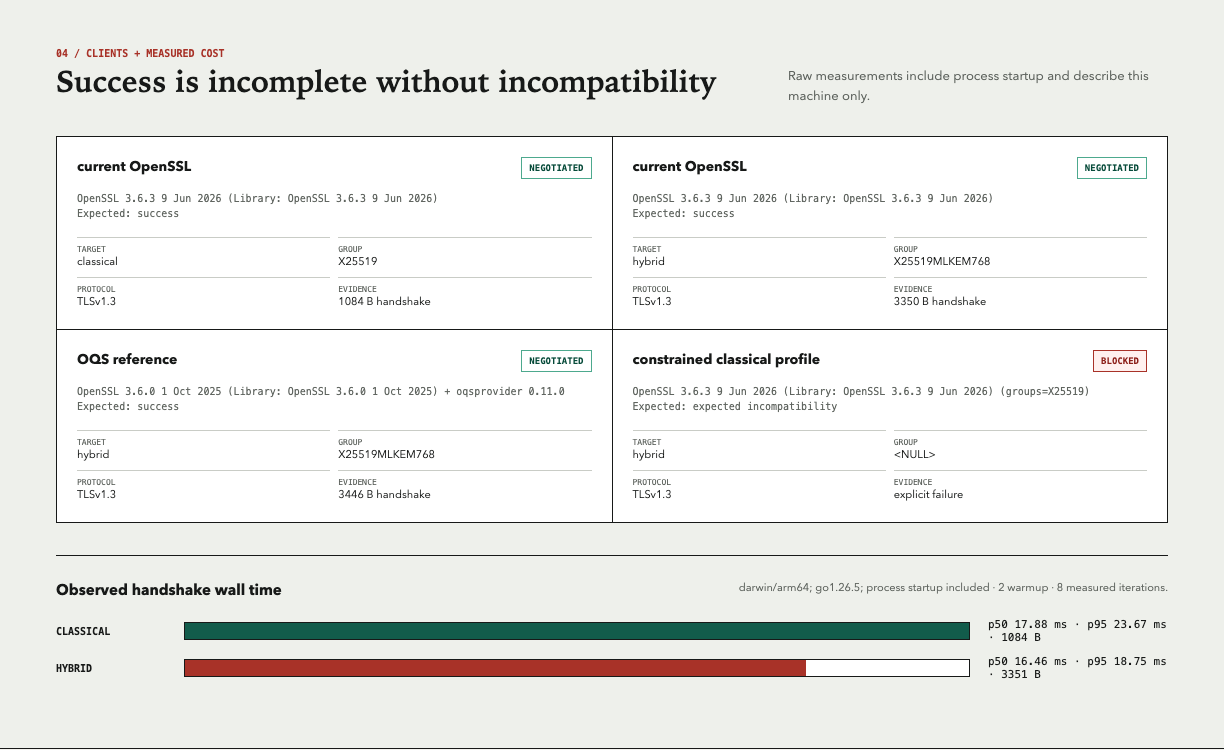Click the CLASSICAL row label
This screenshot has height=750, width=1224.
(x=83, y=631)
